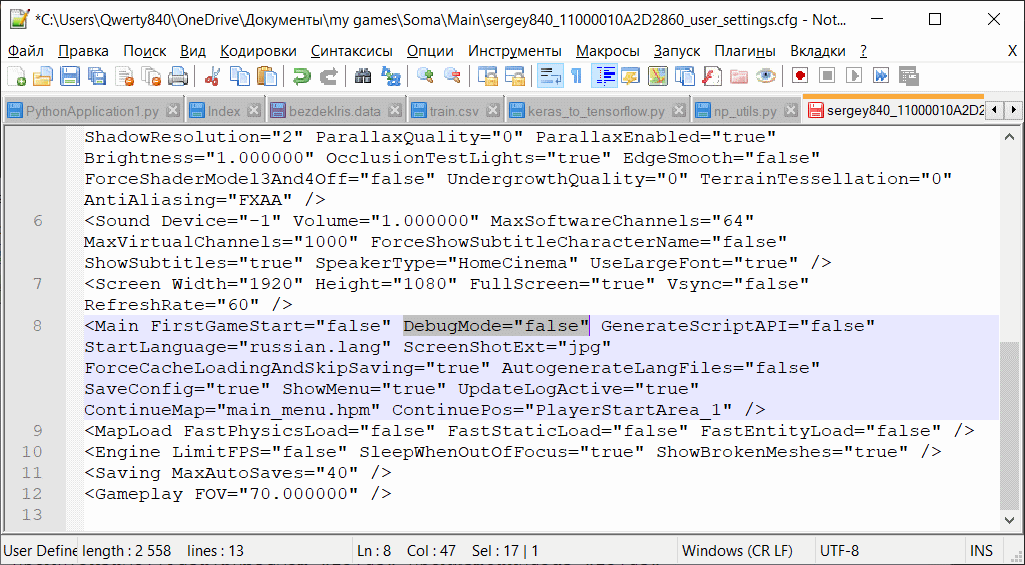Undo last edit with green arrow icon

(x=301, y=77)
